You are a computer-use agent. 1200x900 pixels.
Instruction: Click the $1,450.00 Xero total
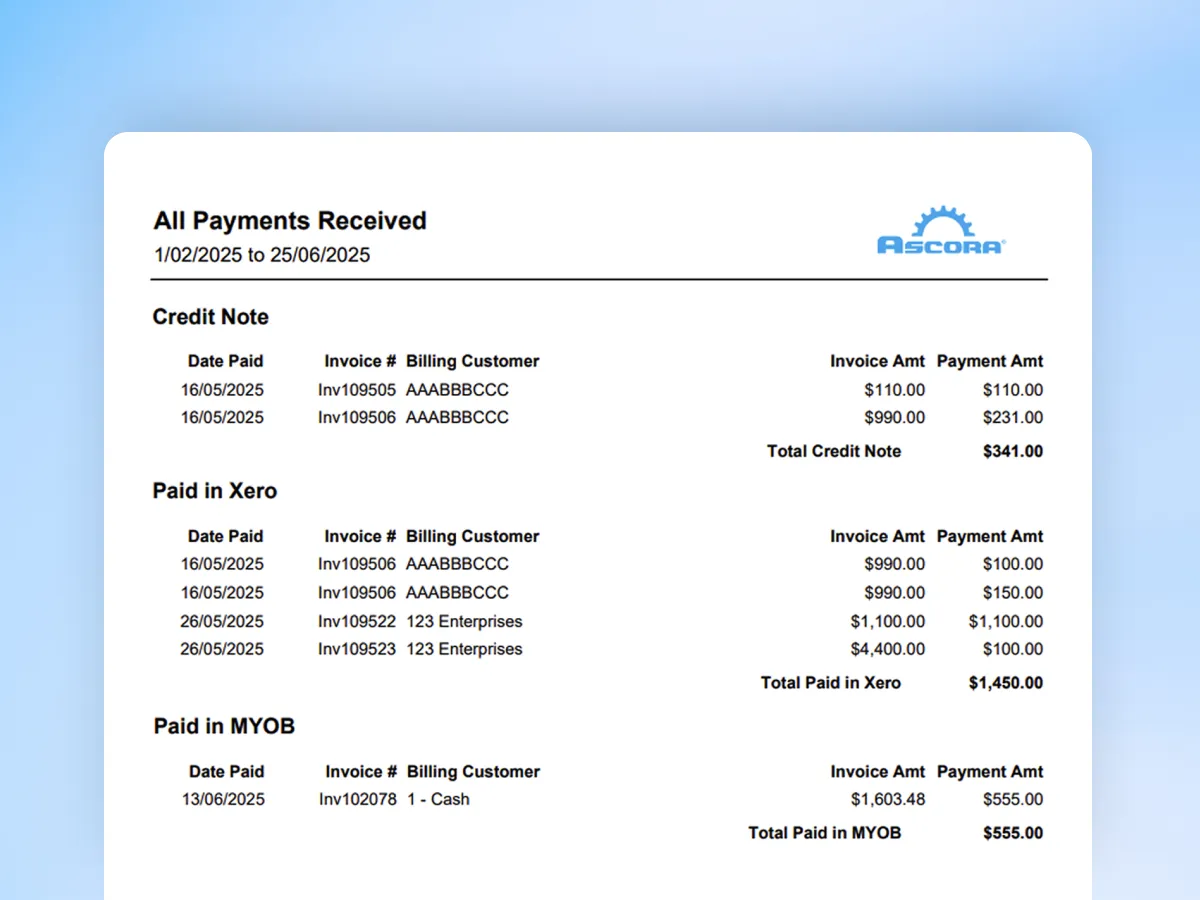click(1006, 683)
